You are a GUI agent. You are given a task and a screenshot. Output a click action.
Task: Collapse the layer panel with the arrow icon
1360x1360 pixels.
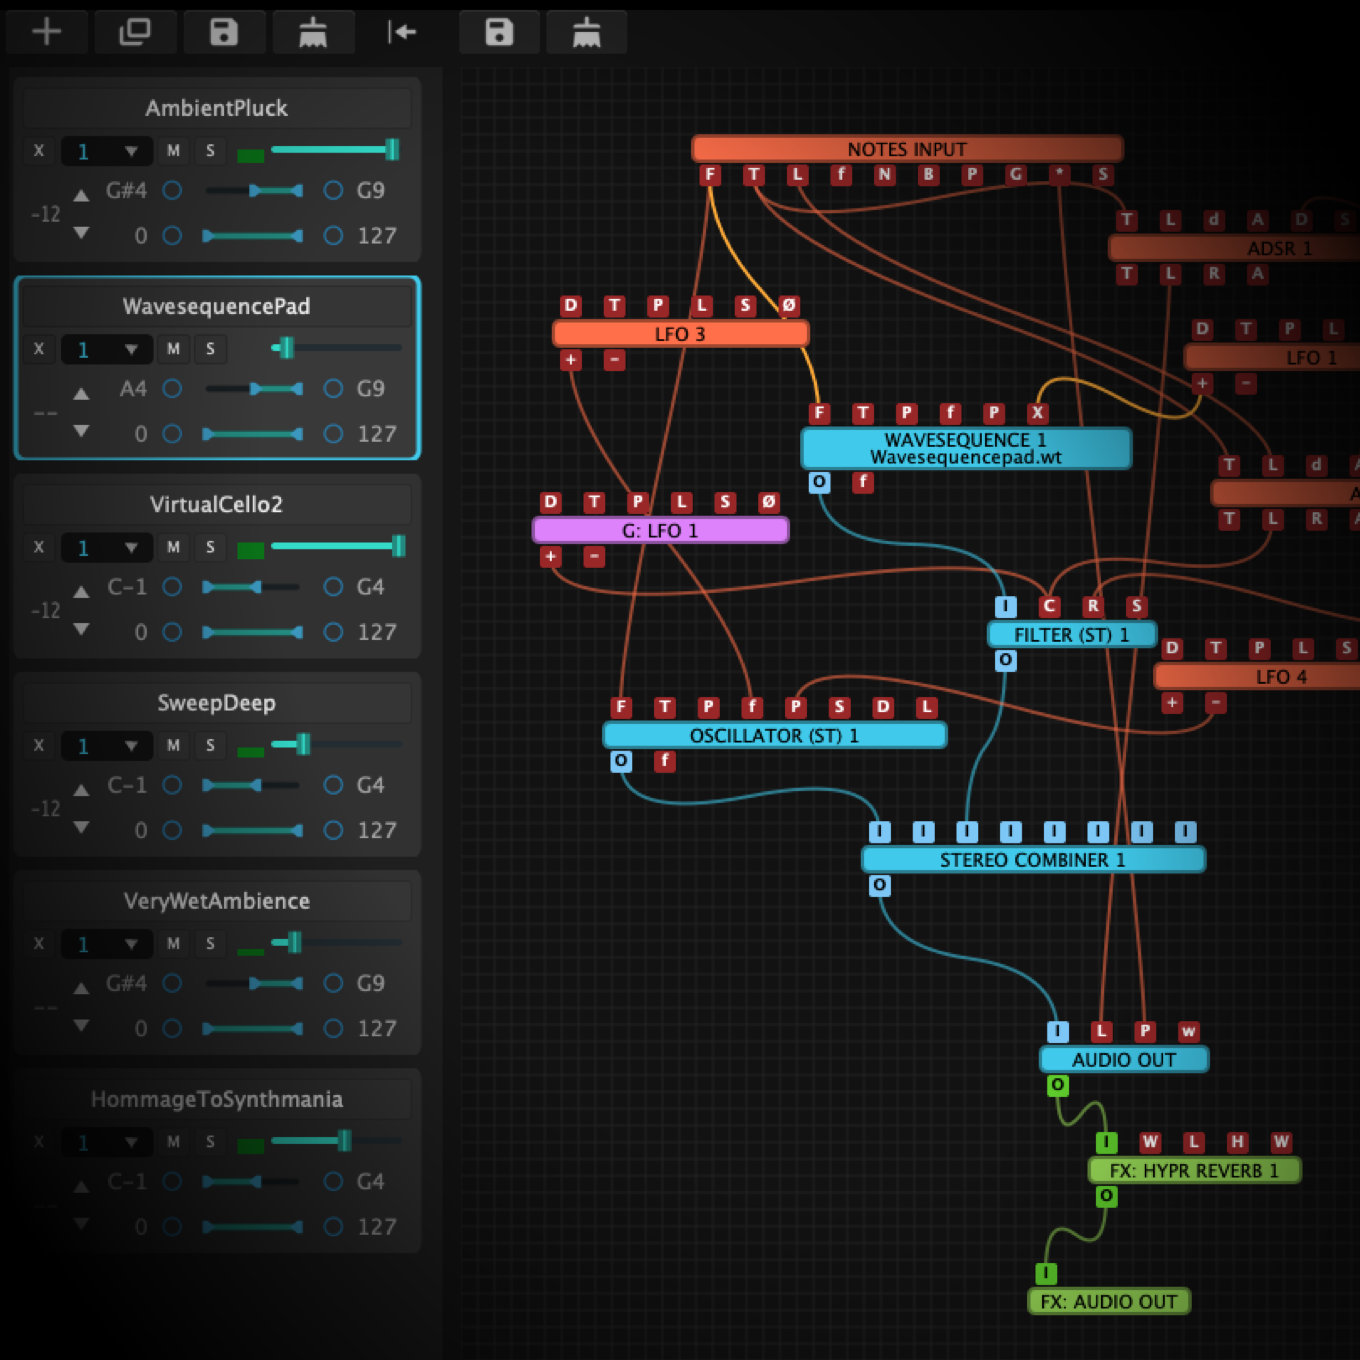click(x=402, y=32)
